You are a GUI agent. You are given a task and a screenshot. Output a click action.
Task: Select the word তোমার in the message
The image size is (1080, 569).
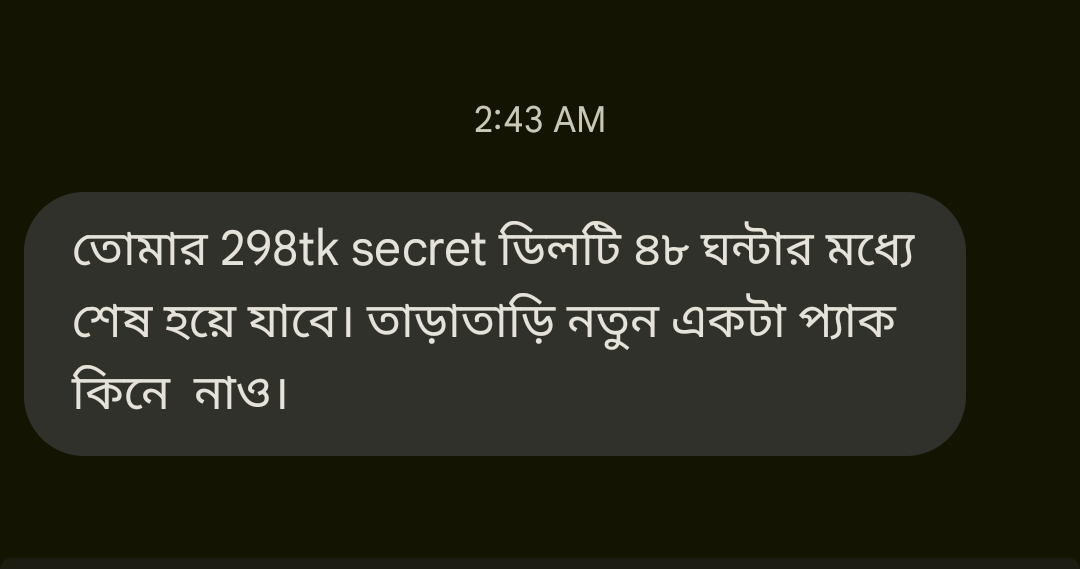coord(140,247)
